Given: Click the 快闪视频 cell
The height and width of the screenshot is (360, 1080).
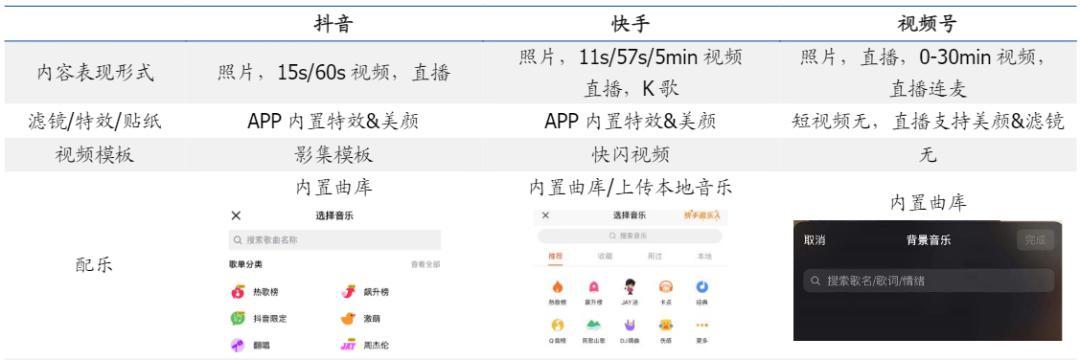Looking at the screenshot, I should (630, 155).
